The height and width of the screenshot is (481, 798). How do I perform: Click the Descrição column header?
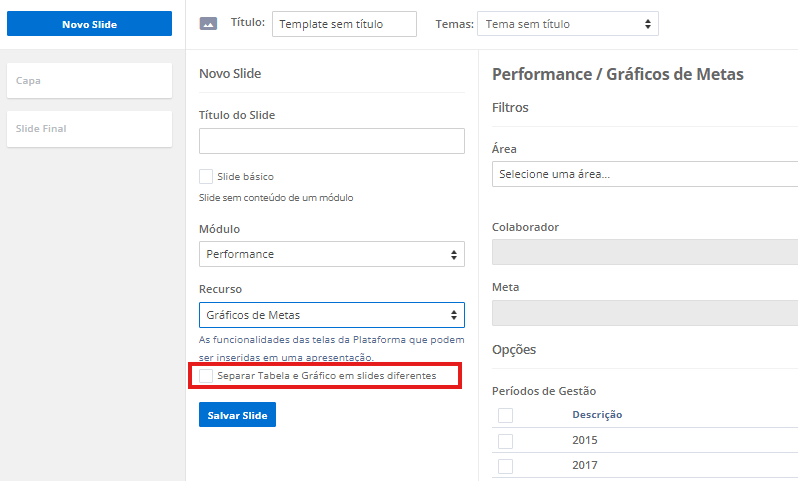coord(597,415)
